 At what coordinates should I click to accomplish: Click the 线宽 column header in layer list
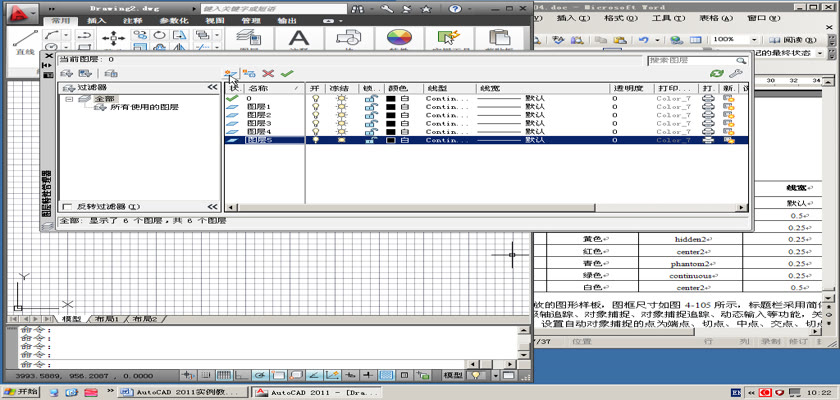[x=542, y=88]
